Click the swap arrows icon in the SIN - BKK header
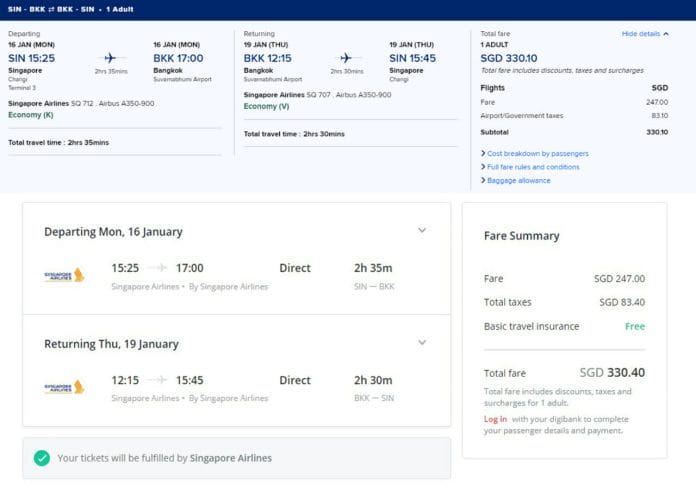The width and height of the screenshot is (696, 483). (51, 9)
